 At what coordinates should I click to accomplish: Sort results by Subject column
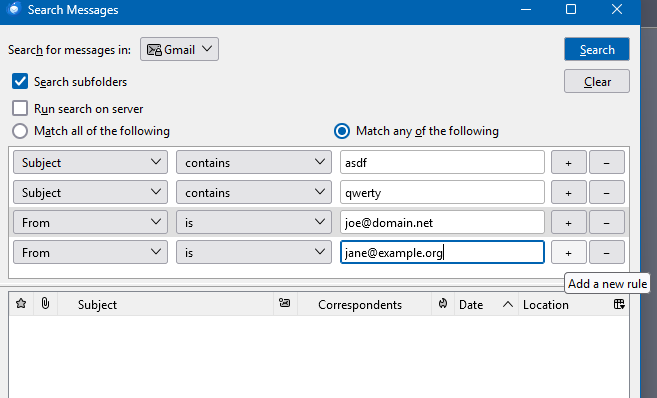(166, 304)
